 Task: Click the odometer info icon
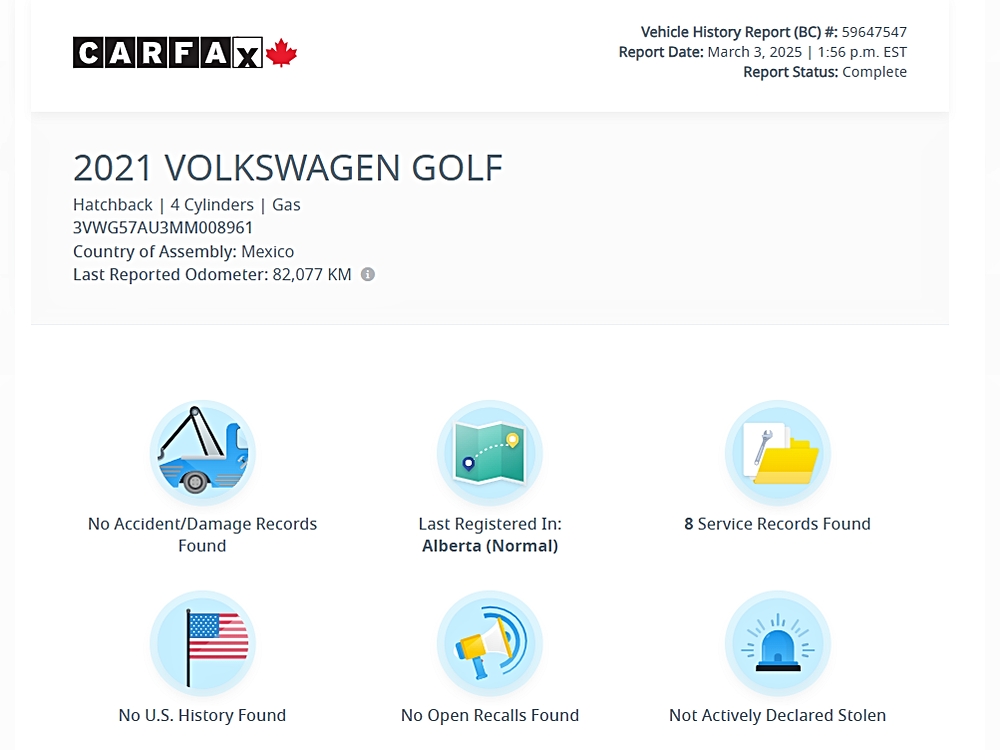[x=368, y=274]
